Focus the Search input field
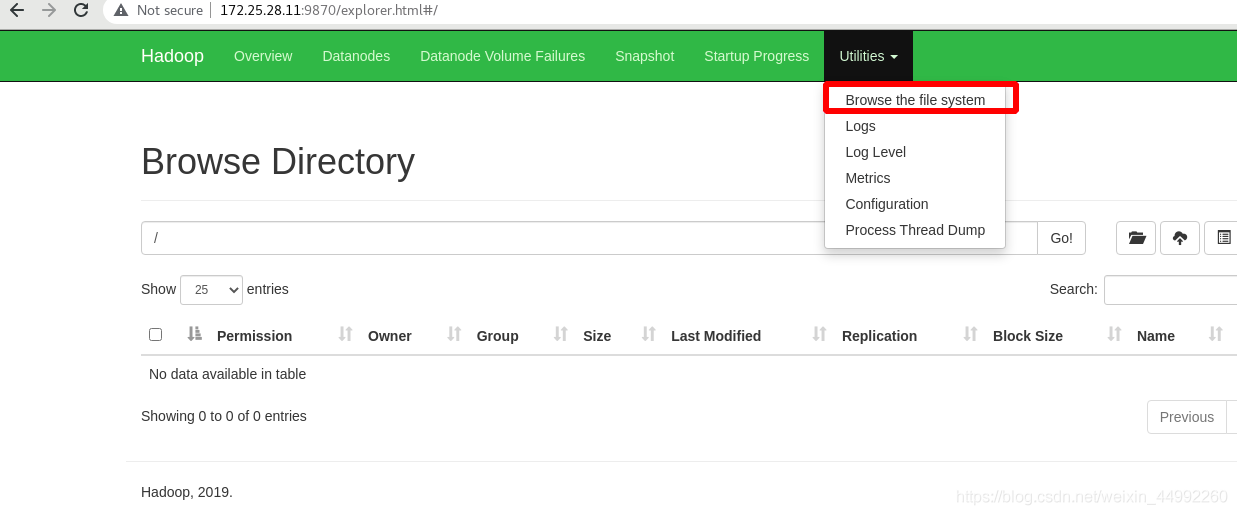Viewport: 1237px width, 515px height. click(1170, 289)
